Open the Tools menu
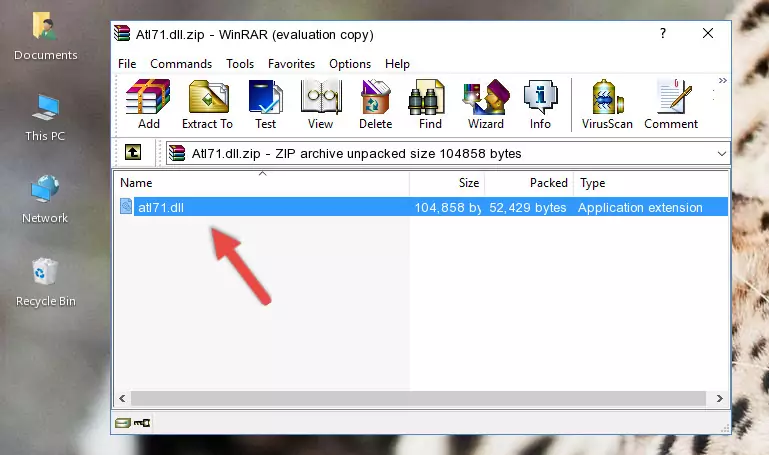This screenshot has width=769, height=455. coord(240,64)
